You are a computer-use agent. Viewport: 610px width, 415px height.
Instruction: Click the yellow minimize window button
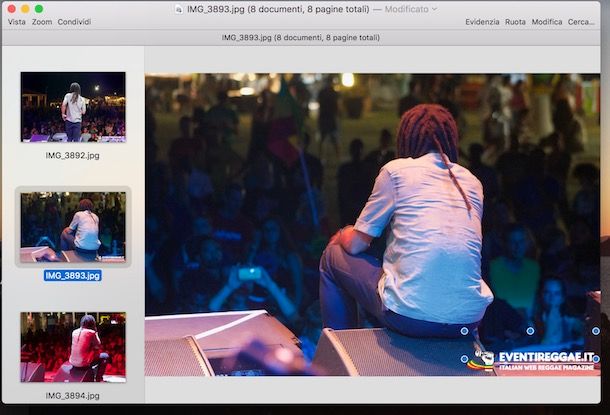(x=25, y=9)
